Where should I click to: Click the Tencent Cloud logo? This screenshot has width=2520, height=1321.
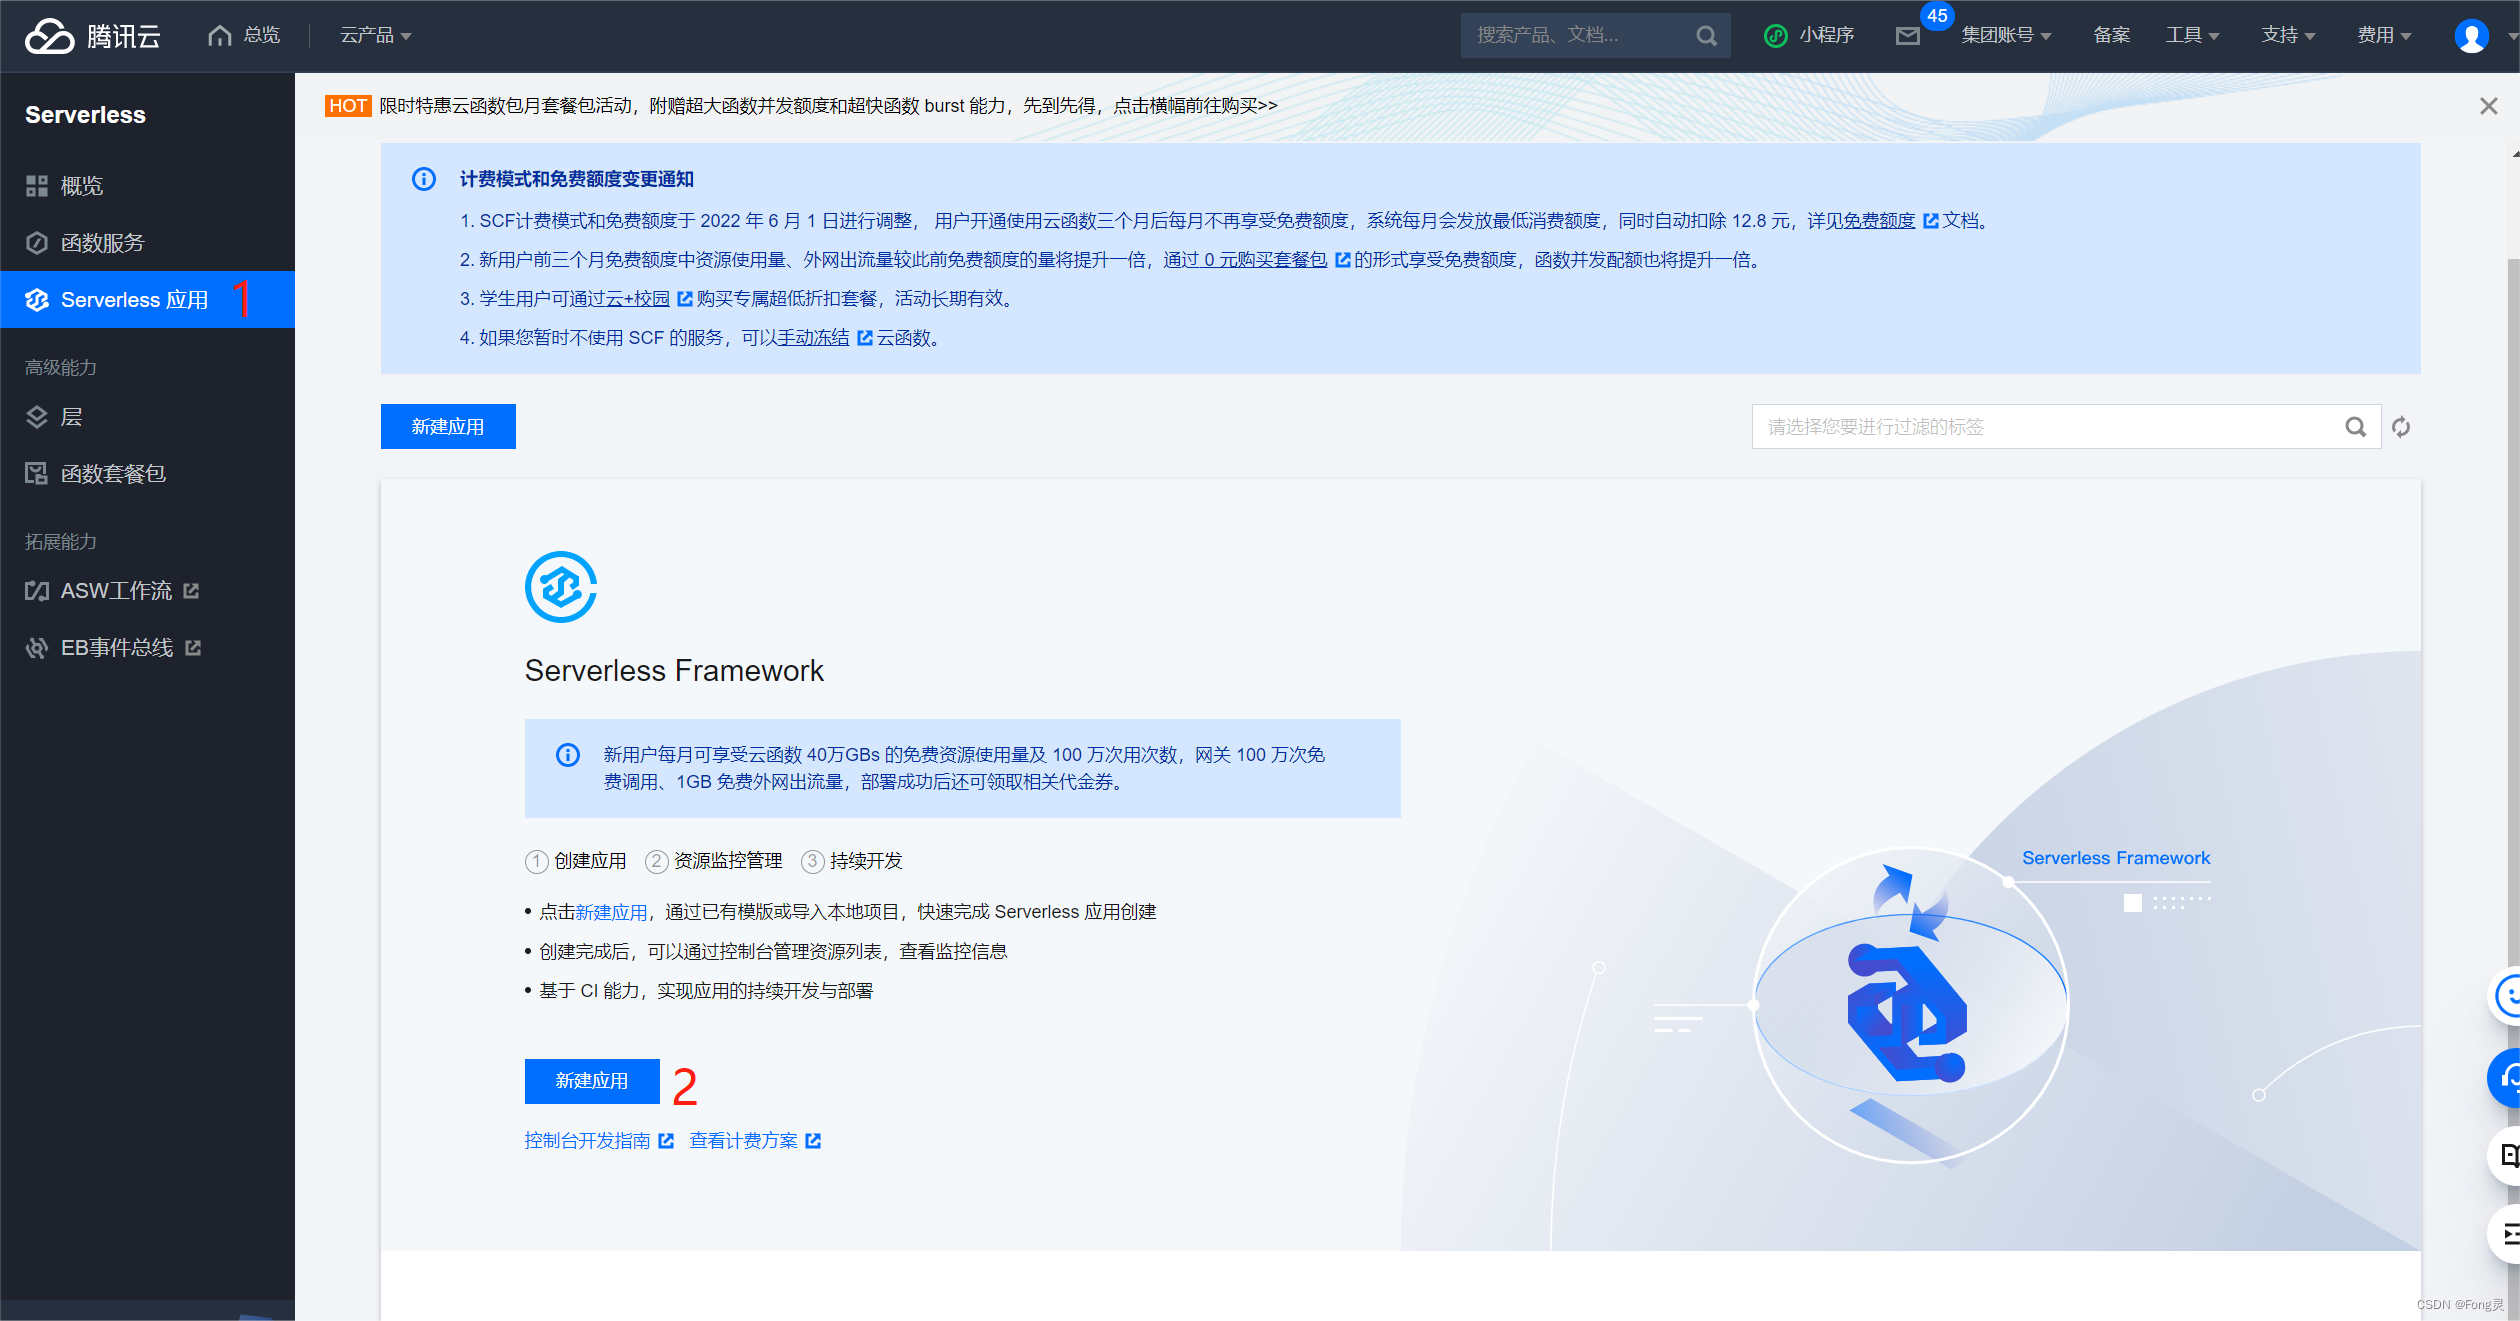(x=93, y=36)
